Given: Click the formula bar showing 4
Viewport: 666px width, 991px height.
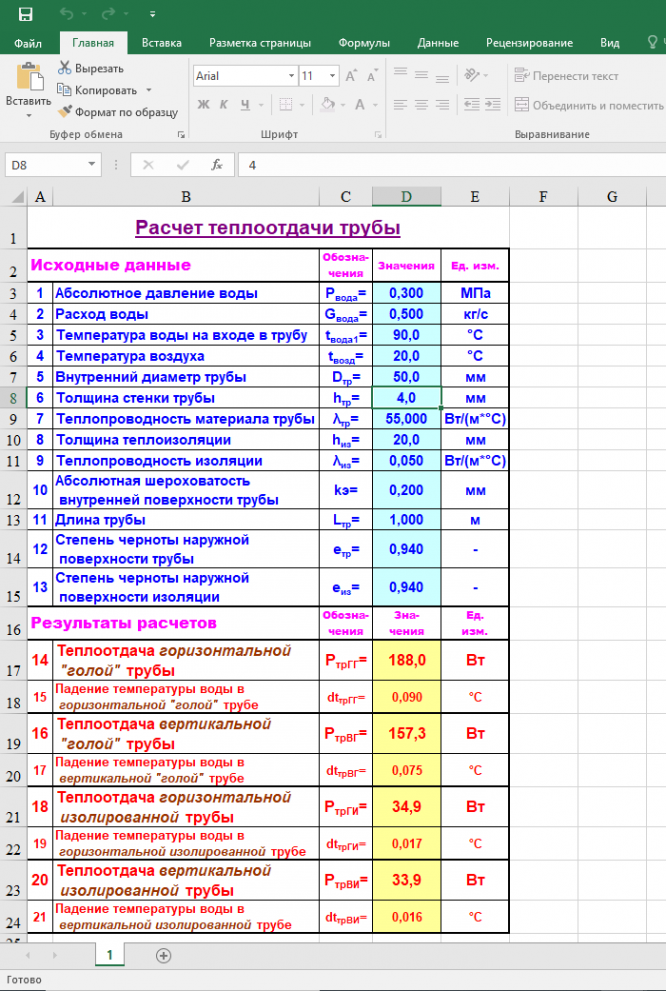Looking at the screenshot, I should coord(451,165).
